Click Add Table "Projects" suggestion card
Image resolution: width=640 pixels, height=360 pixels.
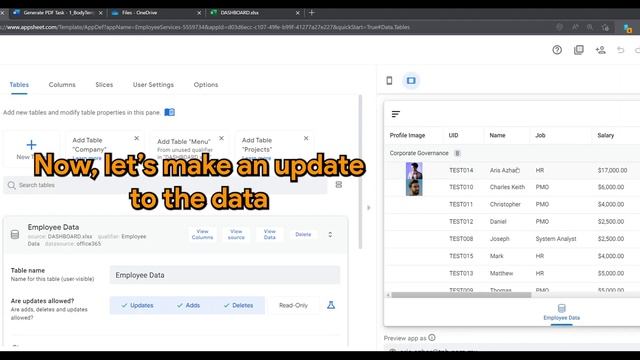click(x=274, y=149)
